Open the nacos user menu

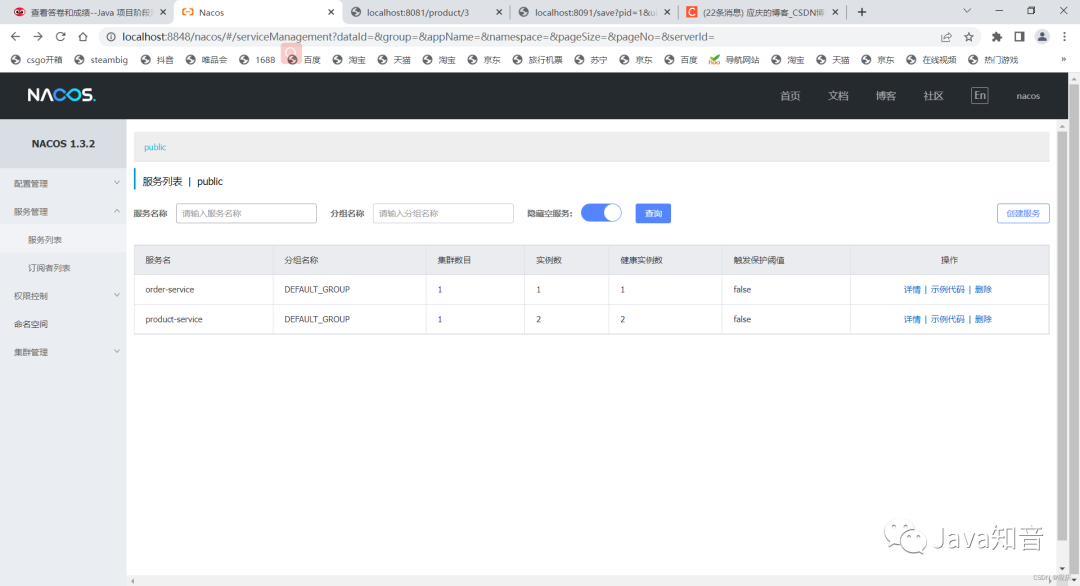[1028, 96]
